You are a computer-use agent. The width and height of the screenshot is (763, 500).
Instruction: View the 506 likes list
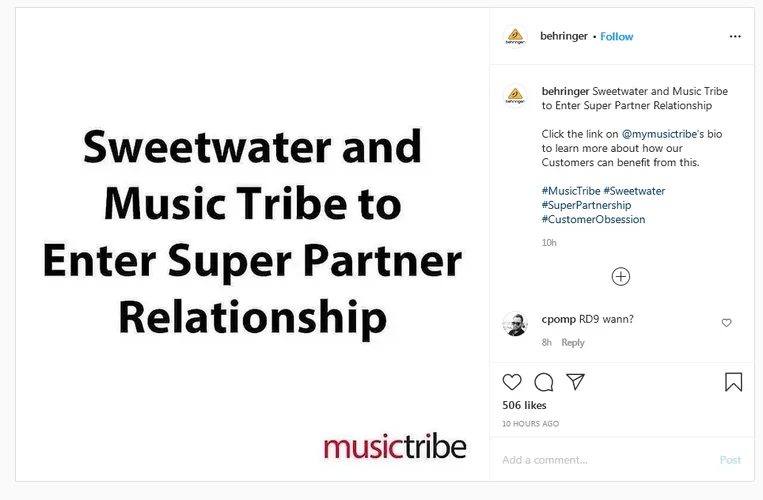[524, 406]
